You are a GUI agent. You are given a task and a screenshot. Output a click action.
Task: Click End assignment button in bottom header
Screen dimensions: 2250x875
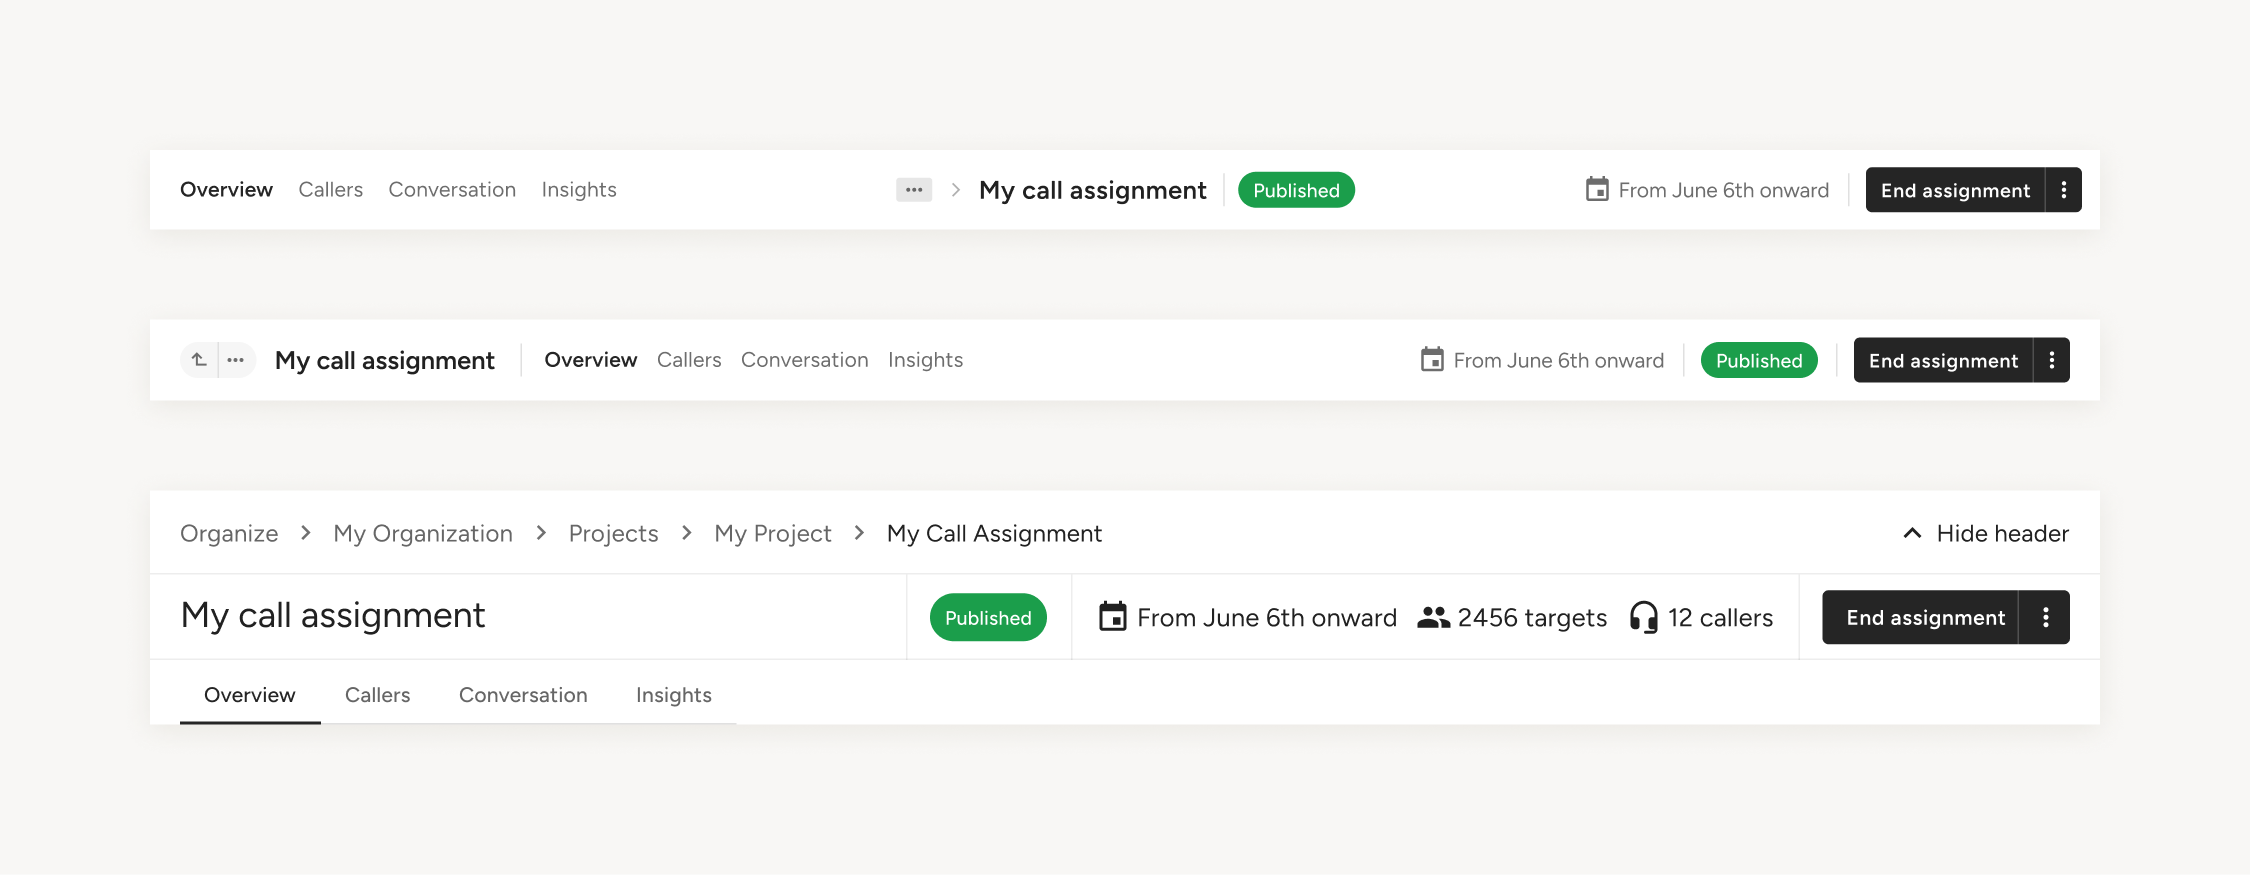coord(1920,617)
